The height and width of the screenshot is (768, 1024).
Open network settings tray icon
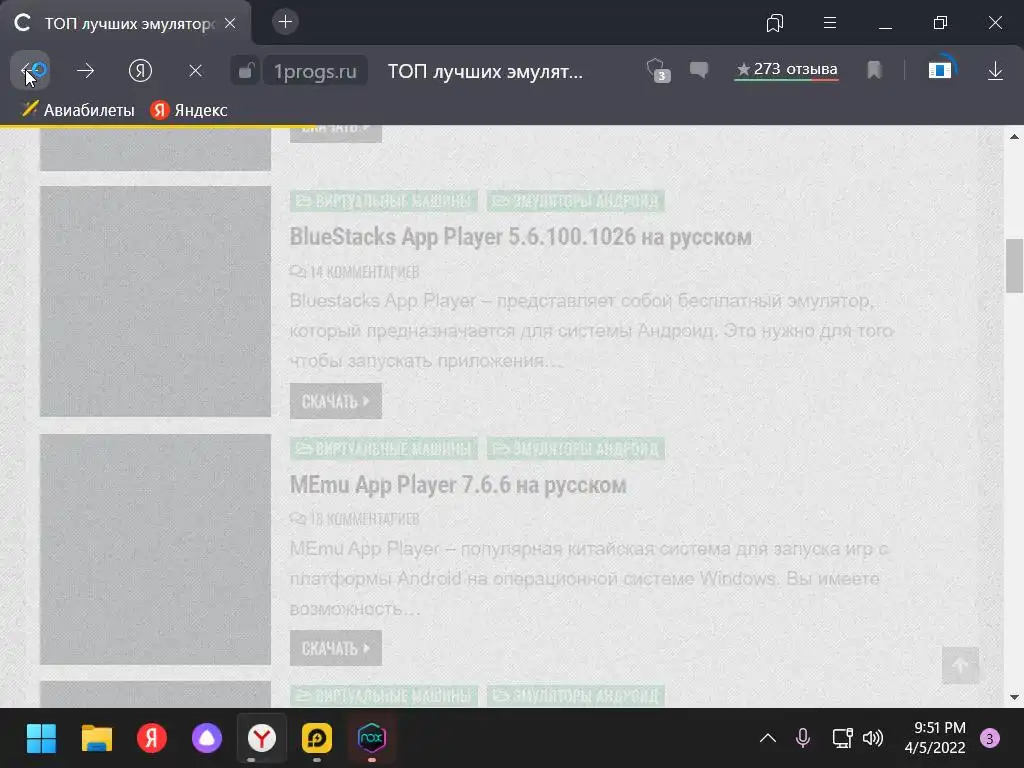click(842, 739)
